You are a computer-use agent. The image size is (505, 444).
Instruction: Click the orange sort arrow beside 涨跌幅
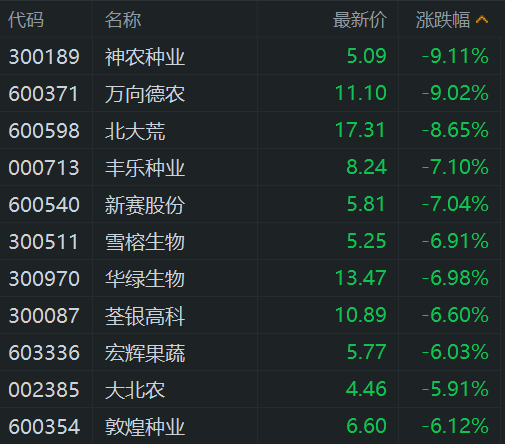tap(482, 20)
